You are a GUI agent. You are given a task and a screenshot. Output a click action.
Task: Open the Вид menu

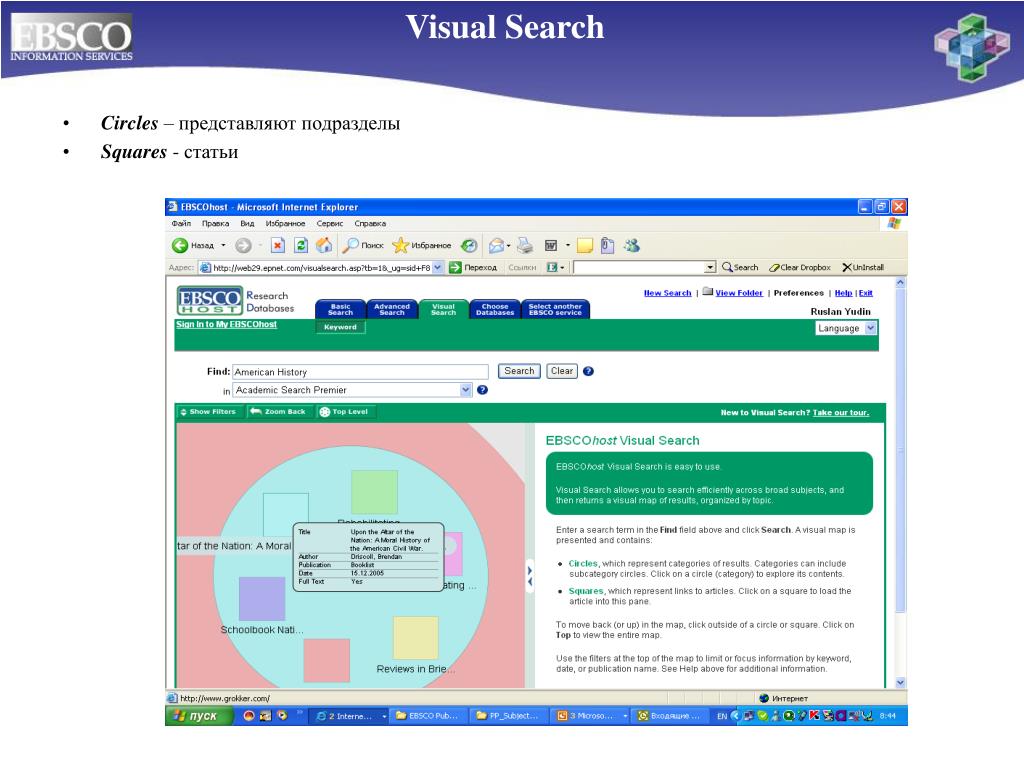(x=247, y=223)
